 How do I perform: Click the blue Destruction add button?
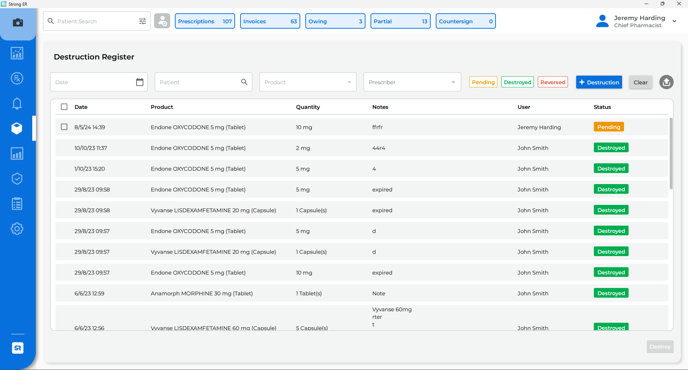[x=599, y=82]
